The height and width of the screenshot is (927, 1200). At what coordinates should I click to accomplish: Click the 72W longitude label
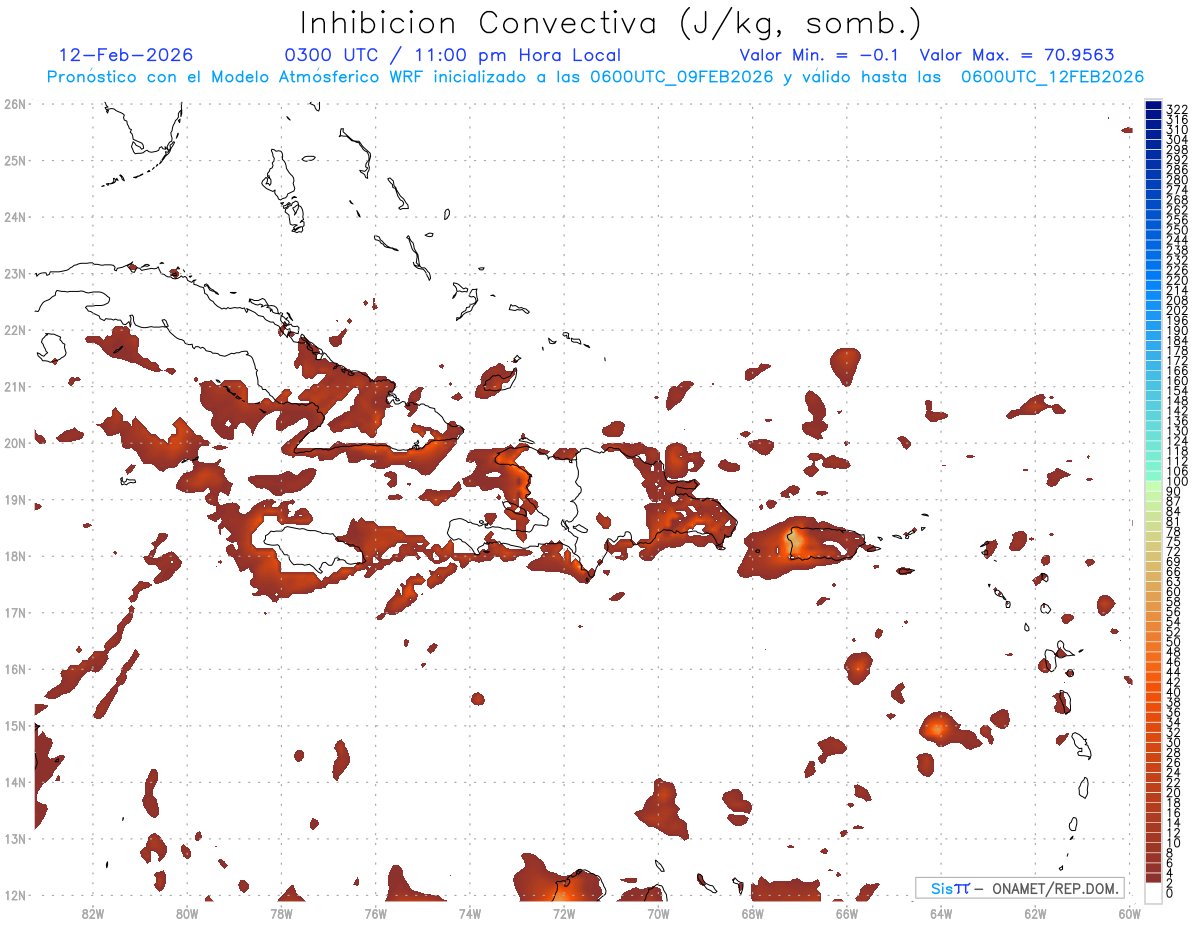564,913
